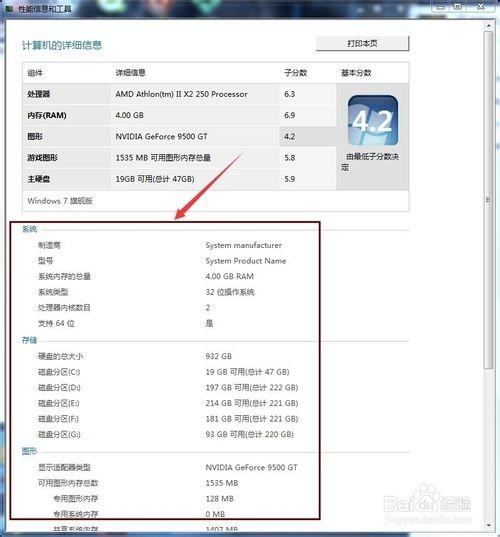Click primary disk subscore 5.9
Viewport: 500px width, 537px height.
289,179
